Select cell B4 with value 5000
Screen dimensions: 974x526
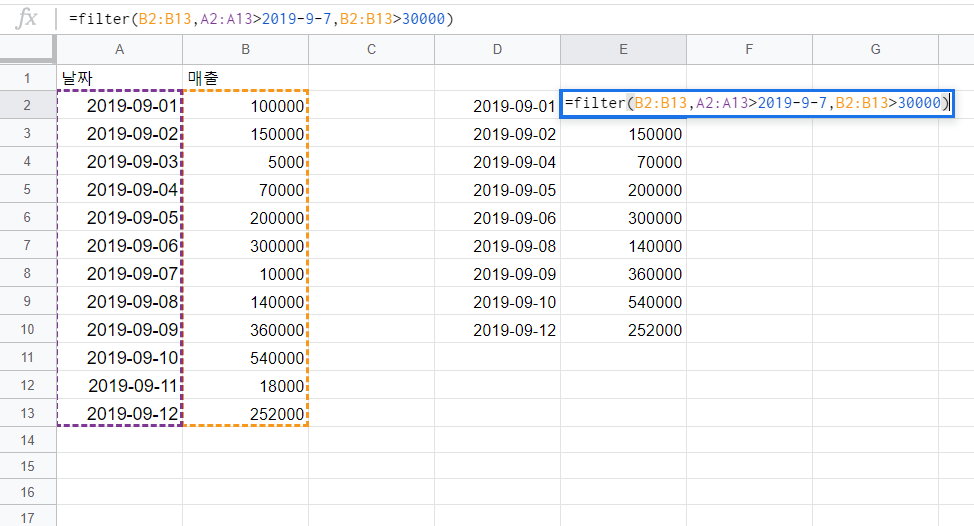[245, 161]
